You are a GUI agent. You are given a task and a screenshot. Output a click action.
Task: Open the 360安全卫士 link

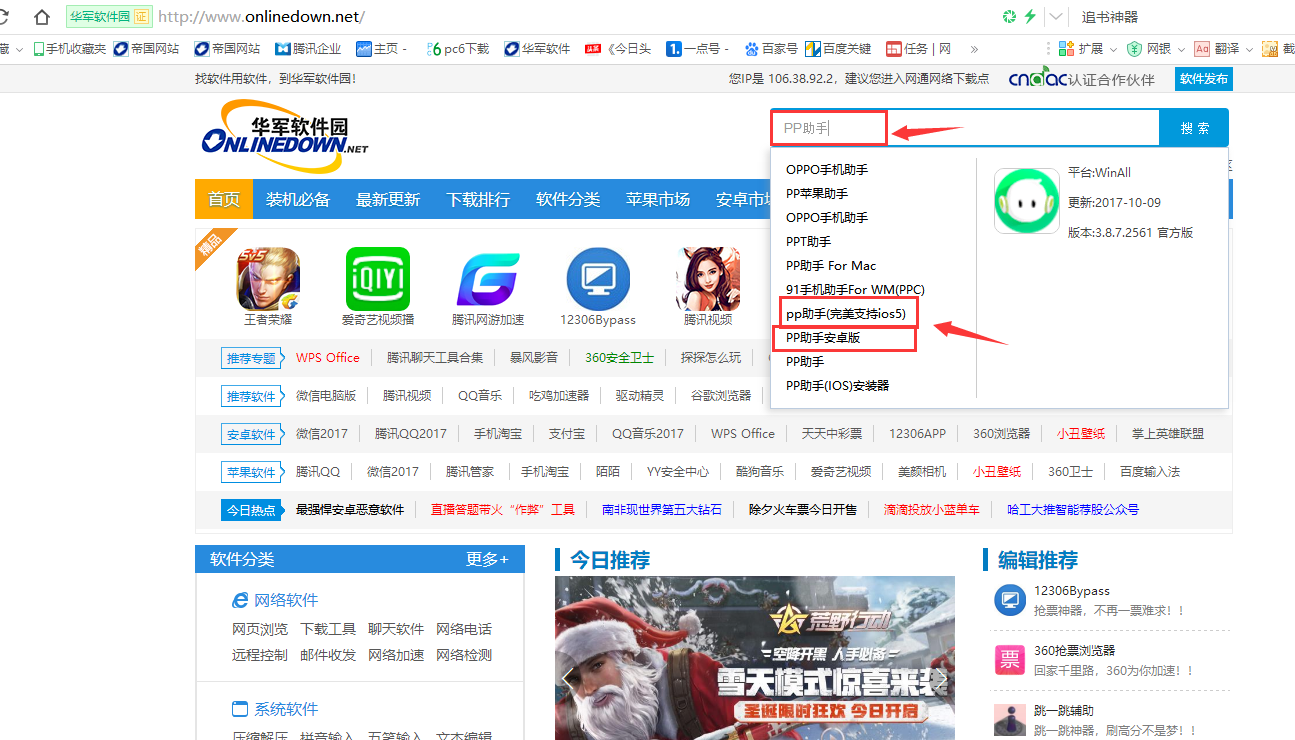(x=619, y=357)
